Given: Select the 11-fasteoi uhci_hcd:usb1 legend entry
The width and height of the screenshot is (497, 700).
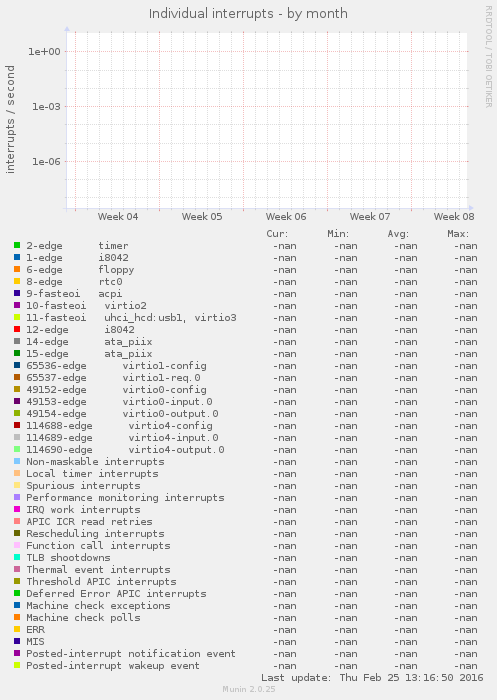Looking at the screenshot, I should 131,318.
